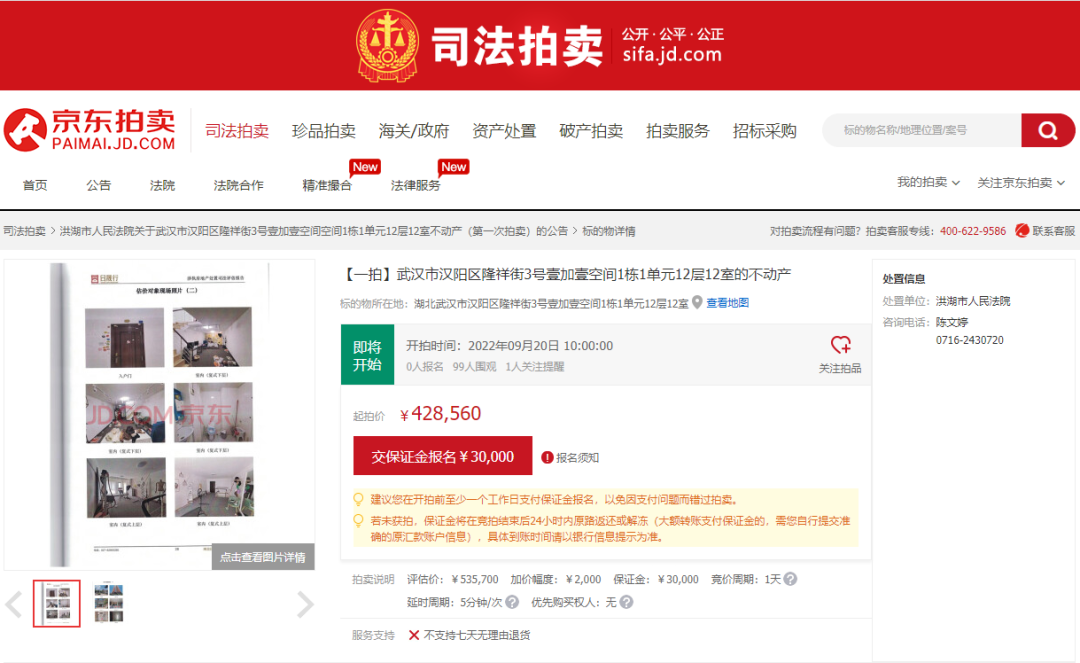This screenshot has height=663, width=1080.
Task: Open the 海关/政府 tab
Action: click(414, 131)
